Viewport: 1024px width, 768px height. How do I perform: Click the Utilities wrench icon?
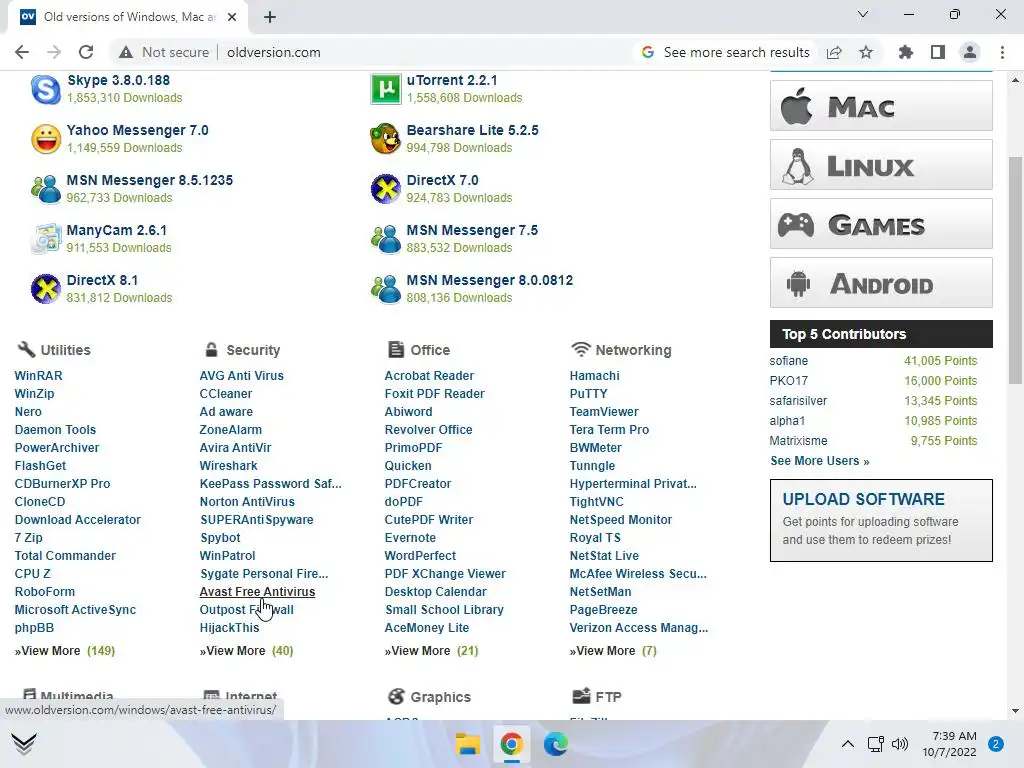[26, 349]
